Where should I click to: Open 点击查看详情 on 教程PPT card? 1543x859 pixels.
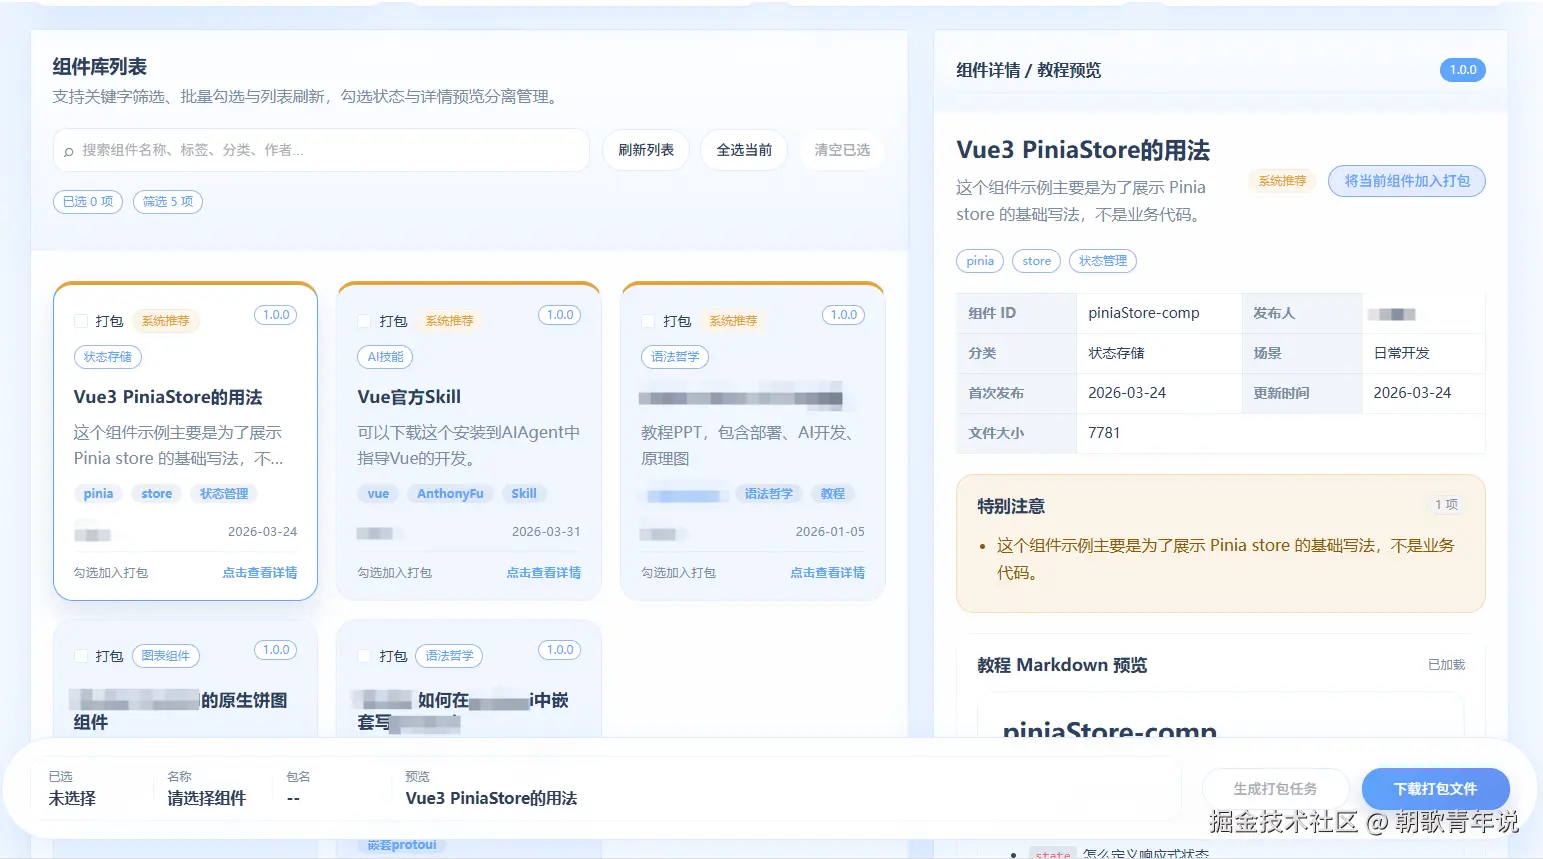pos(828,573)
